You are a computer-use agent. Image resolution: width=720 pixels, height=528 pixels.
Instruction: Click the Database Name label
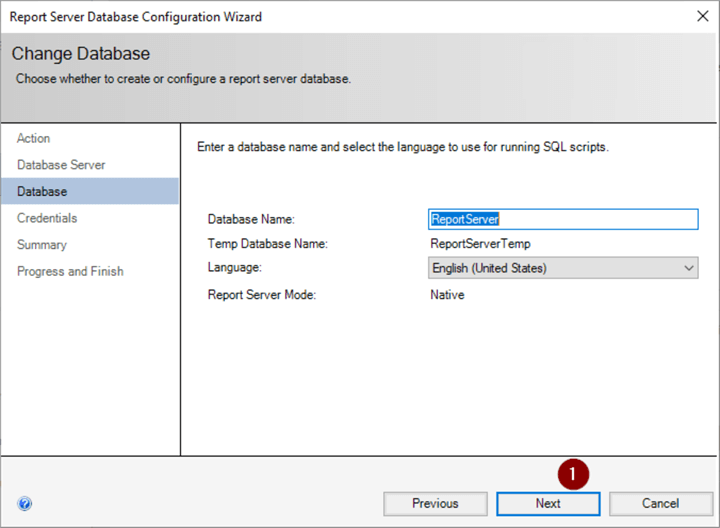click(252, 219)
